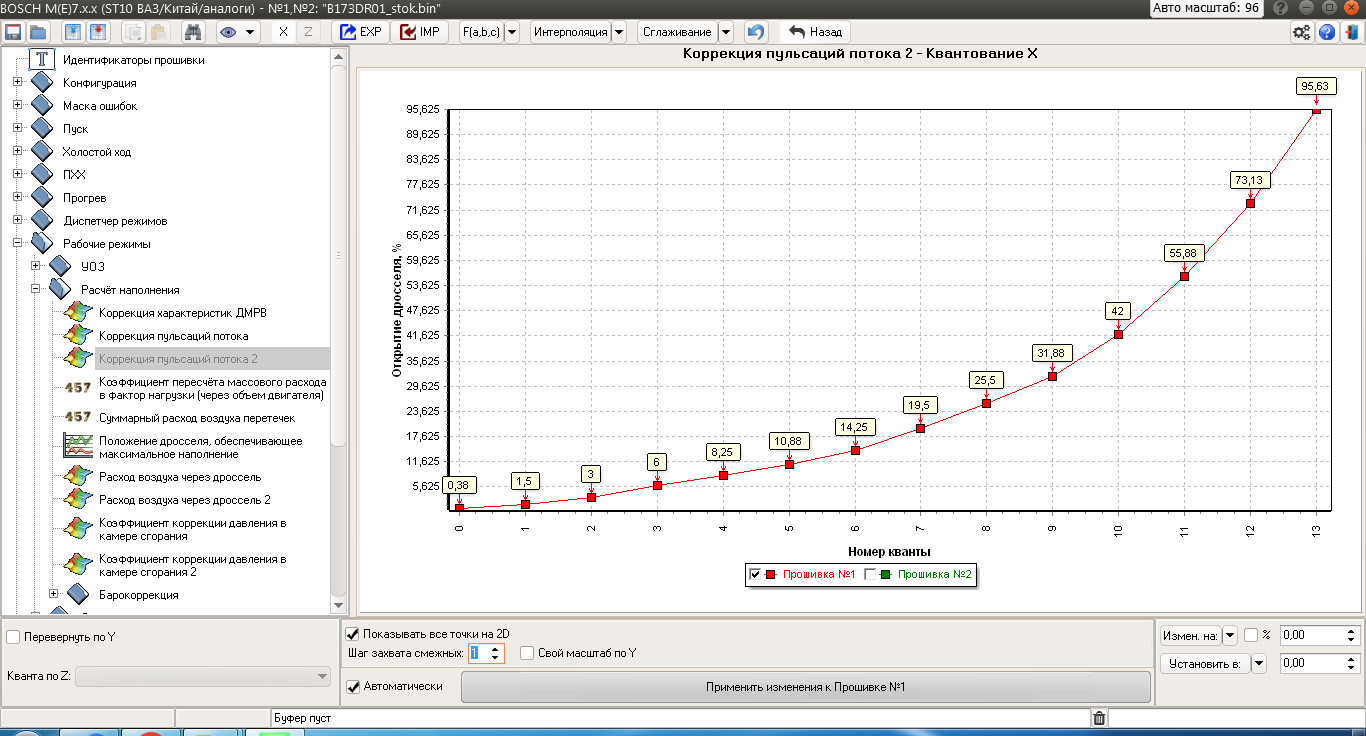Screen dimensions: 1366x736
Task: Click the open folder icon in toolbar
Action: click(38, 32)
